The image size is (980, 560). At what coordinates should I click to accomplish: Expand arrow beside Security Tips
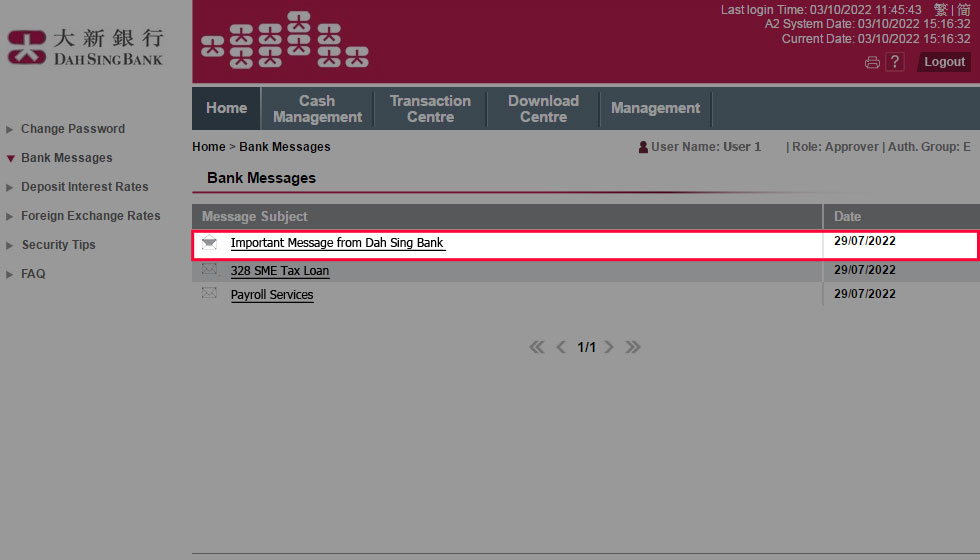point(9,246)
